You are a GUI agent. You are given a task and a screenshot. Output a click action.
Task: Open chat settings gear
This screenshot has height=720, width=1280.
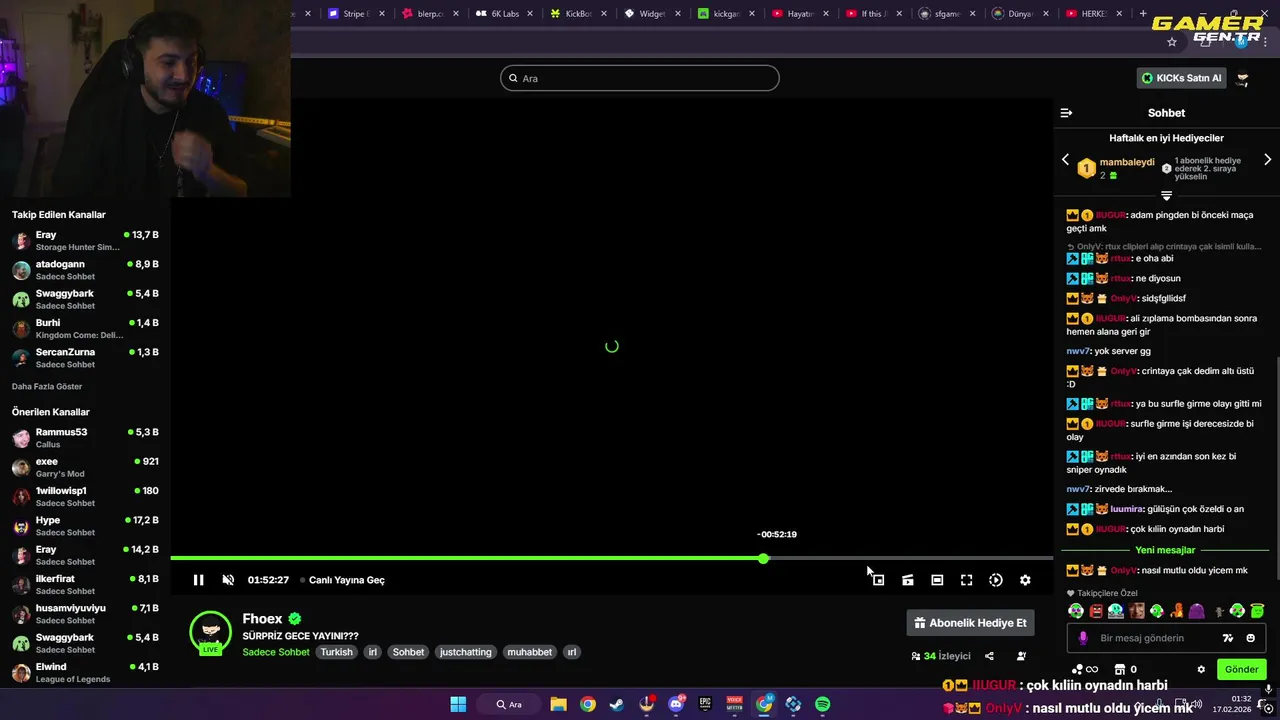(x=1201, y=670)
